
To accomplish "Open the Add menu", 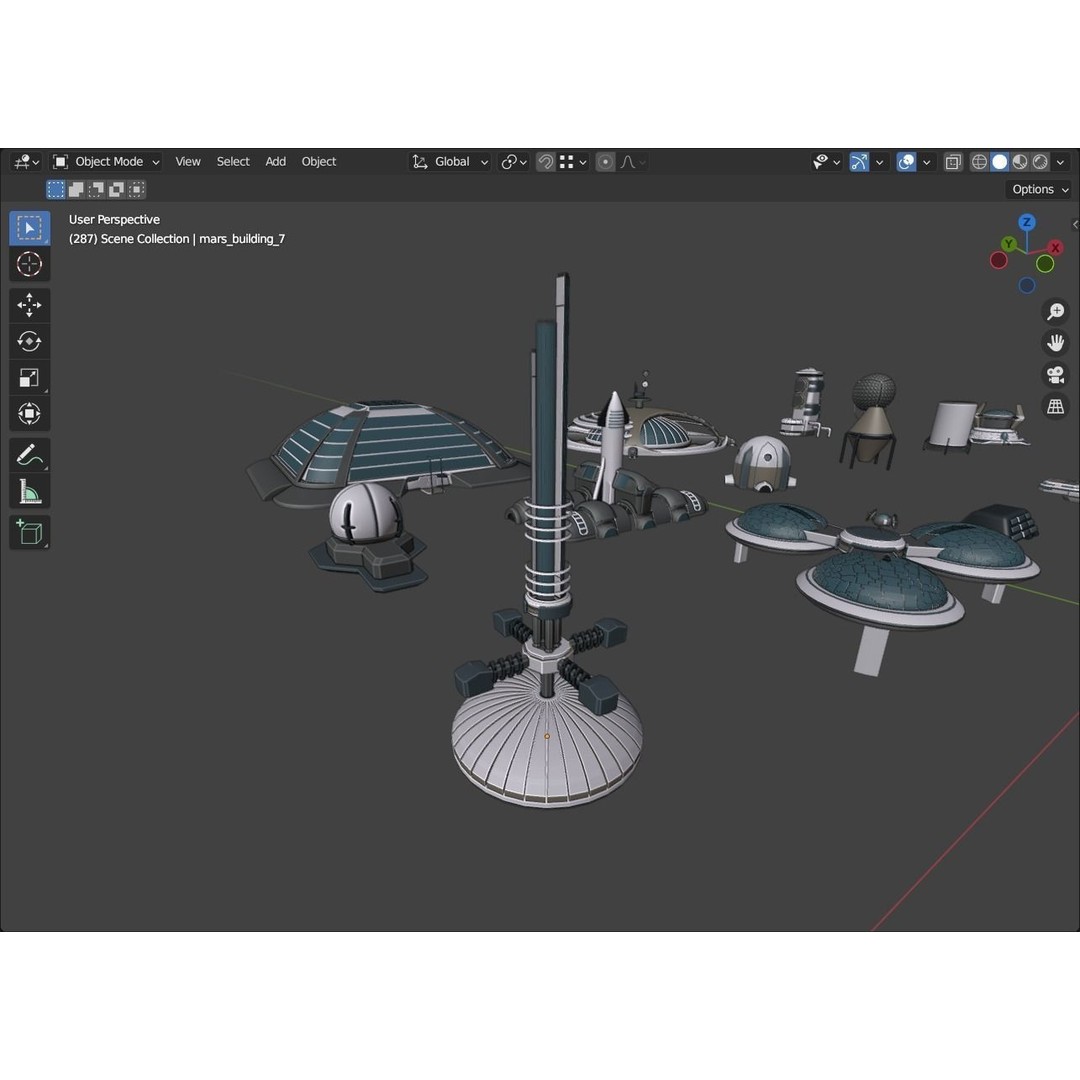I will click(275, 161).
